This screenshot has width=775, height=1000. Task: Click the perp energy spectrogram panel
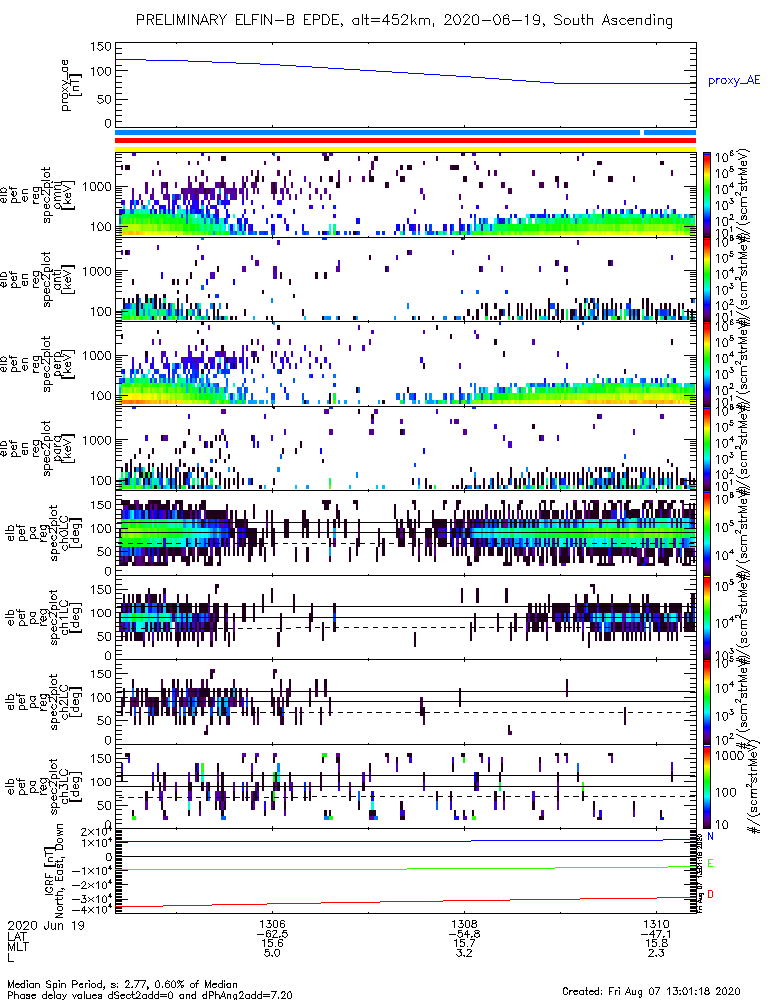(405, 364)
